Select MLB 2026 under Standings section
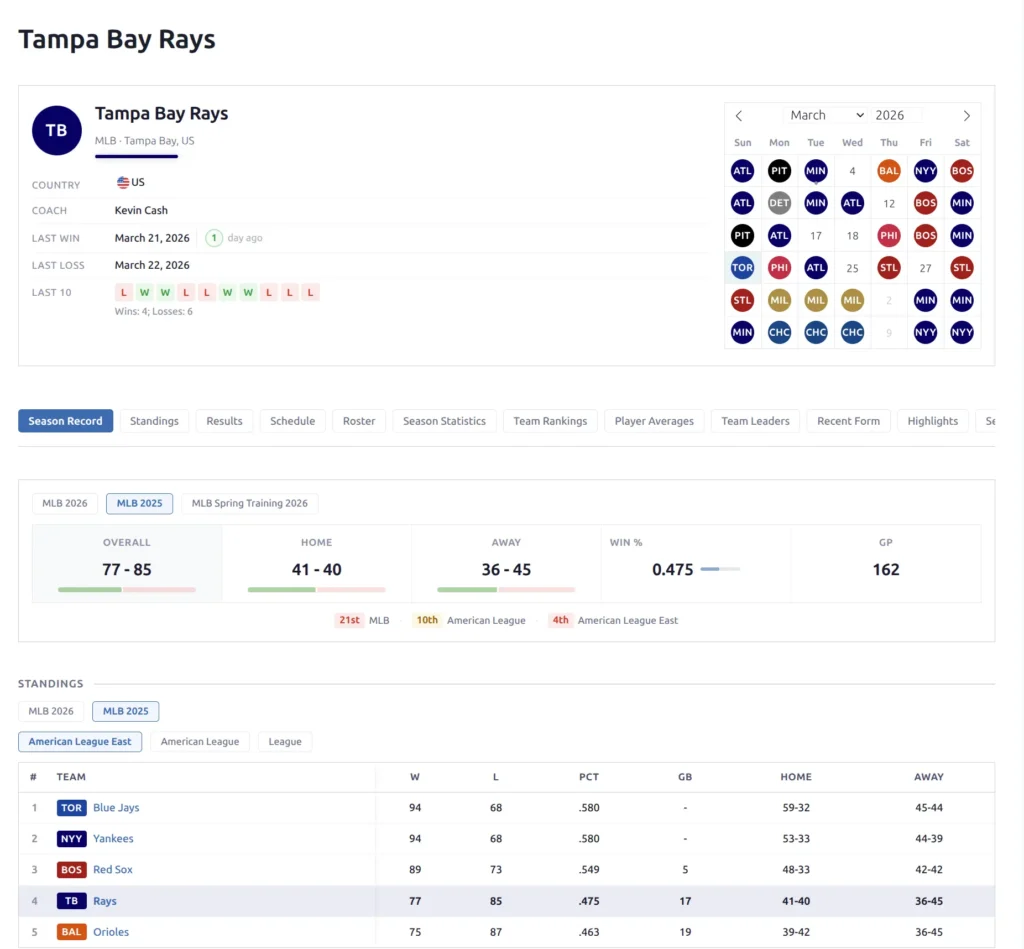The image size is (1024, 949). pos(51,711)
